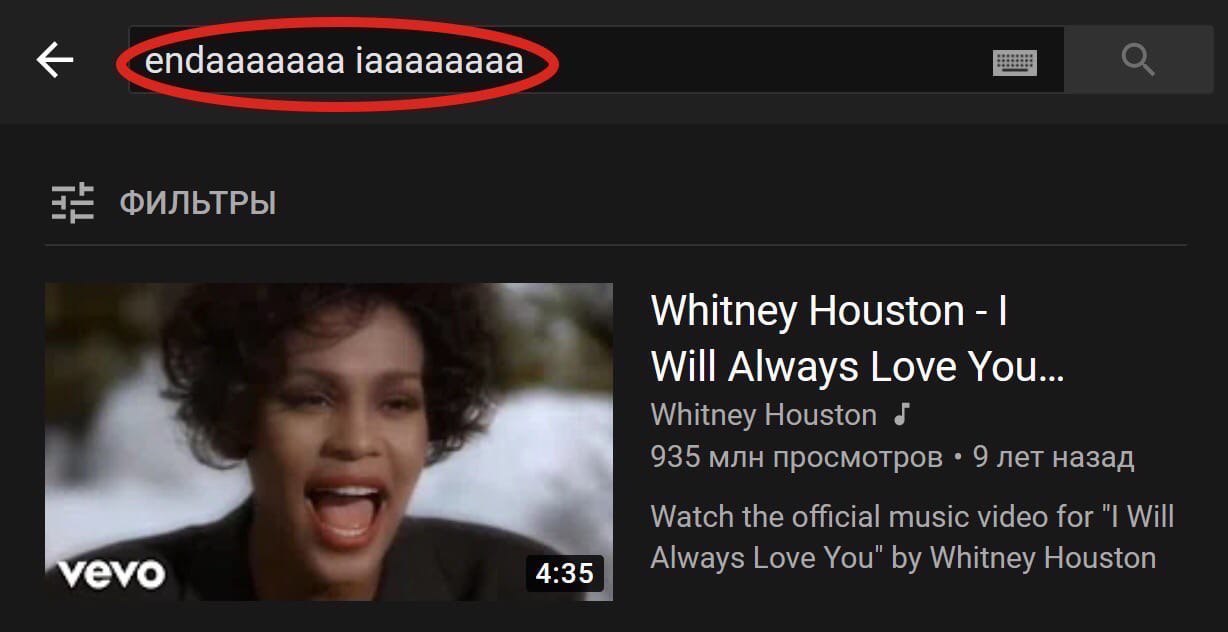Click into the search text field
The image size is (1228, 632).
[x=596, y=60]
